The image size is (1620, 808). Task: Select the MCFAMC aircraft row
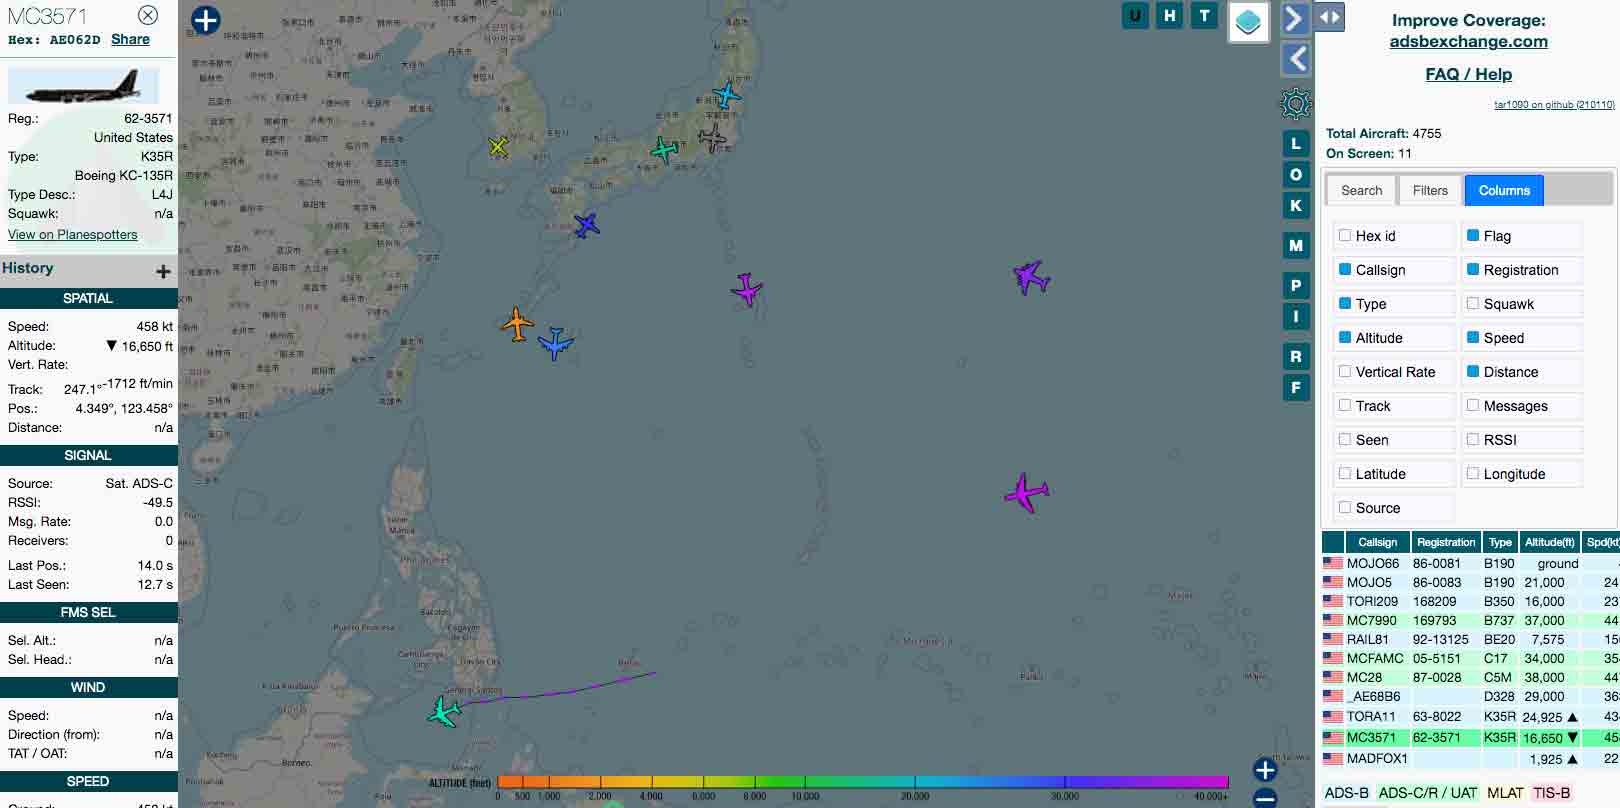[1470, 658]
